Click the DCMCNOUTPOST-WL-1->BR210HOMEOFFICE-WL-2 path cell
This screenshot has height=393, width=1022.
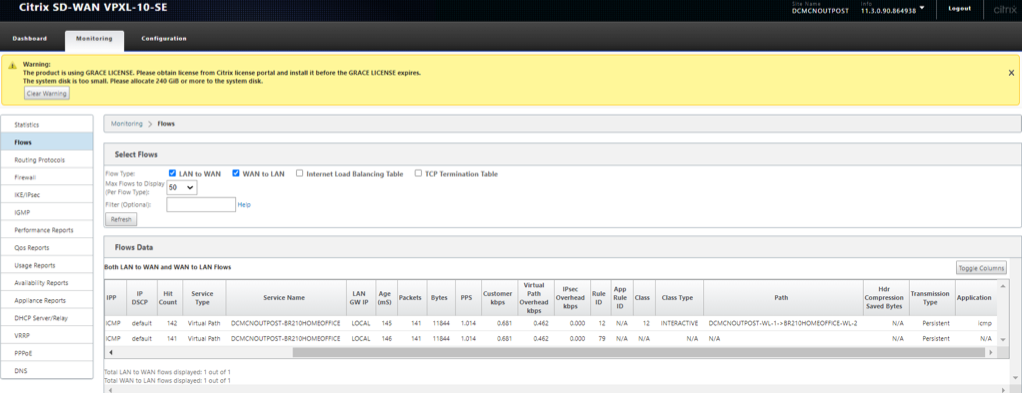[x=783, y=323]
